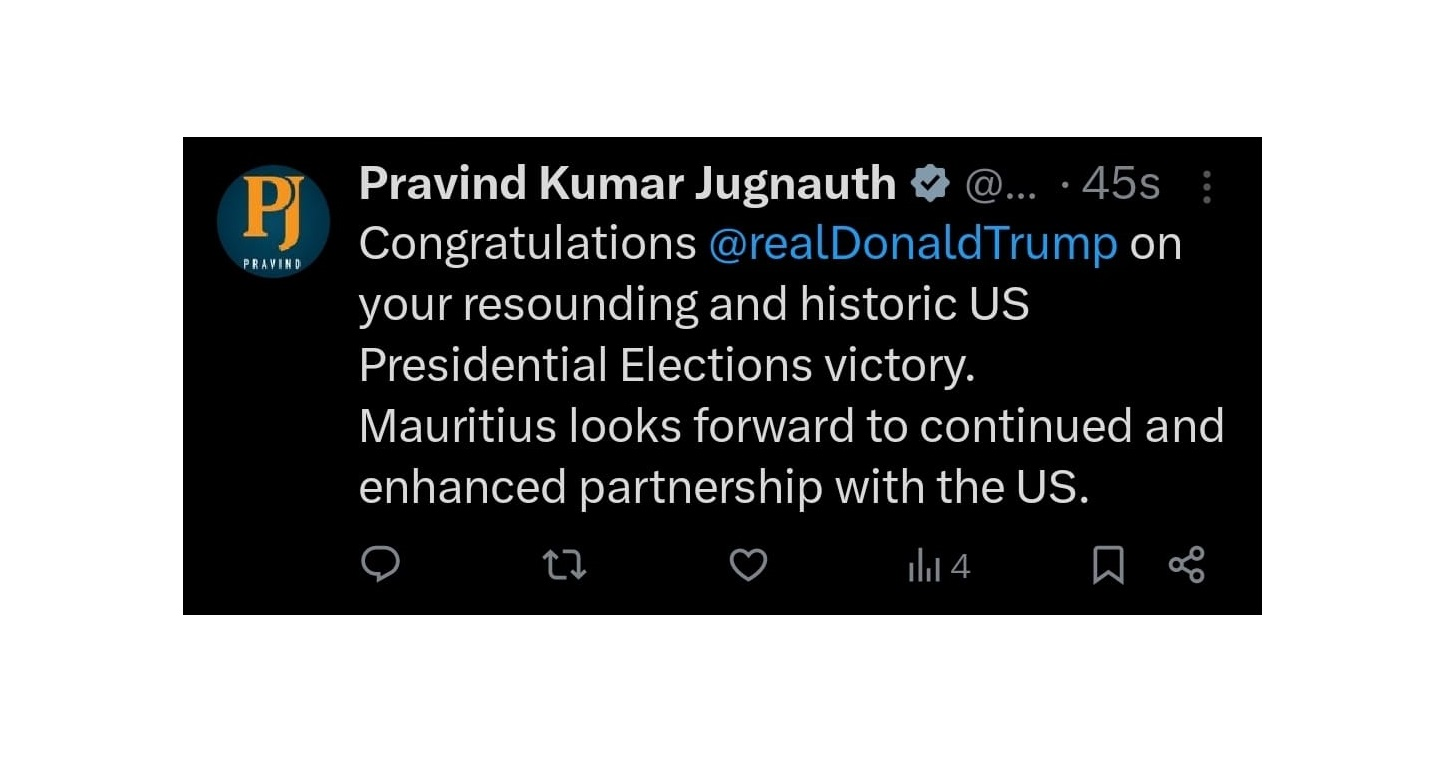This screenshot has width=1450, height=773.
Task: Click the "Mauritius looks forward" text line
Action: pyautogui.click(x=790, y=427)
